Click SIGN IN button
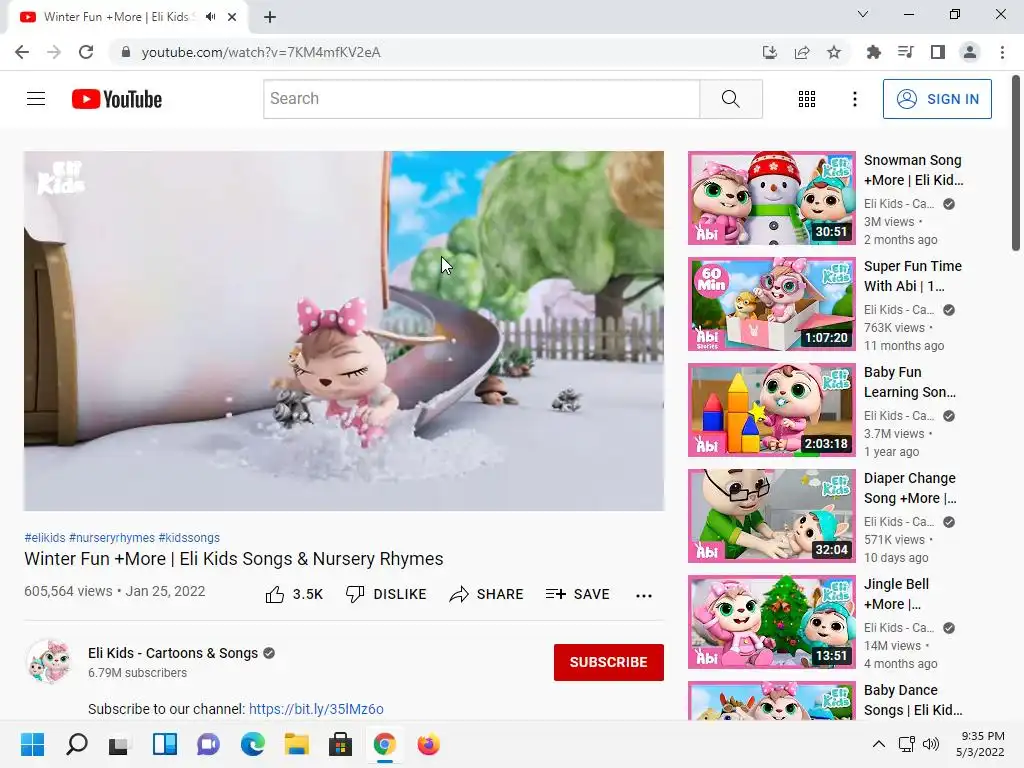This screenshot has height=768, width=1024. (x=937, y=99)
